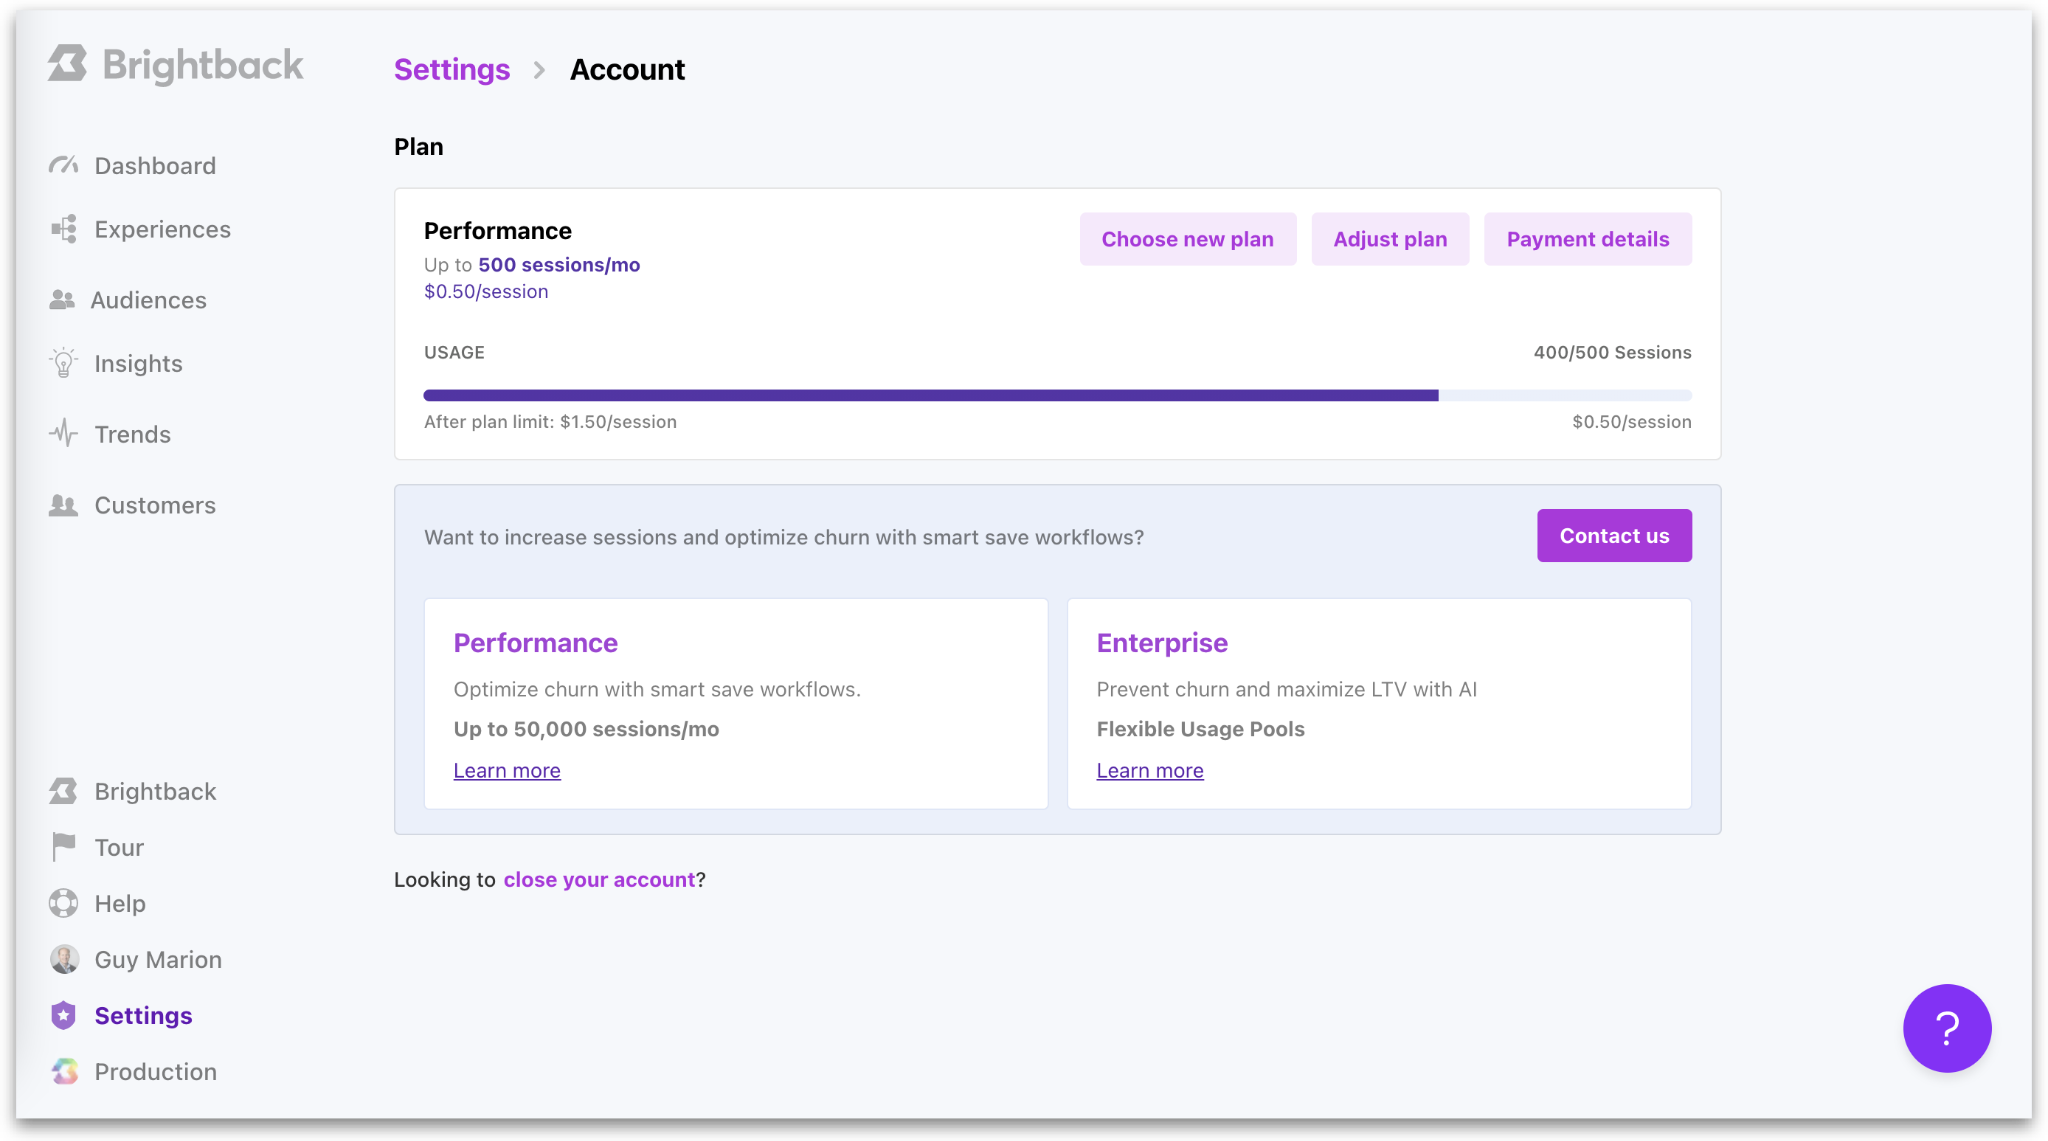This screenshot has width=2048, height=1141.
Task: Click Learn more under the Enterprise plan
Action: tap(1149, 770)
